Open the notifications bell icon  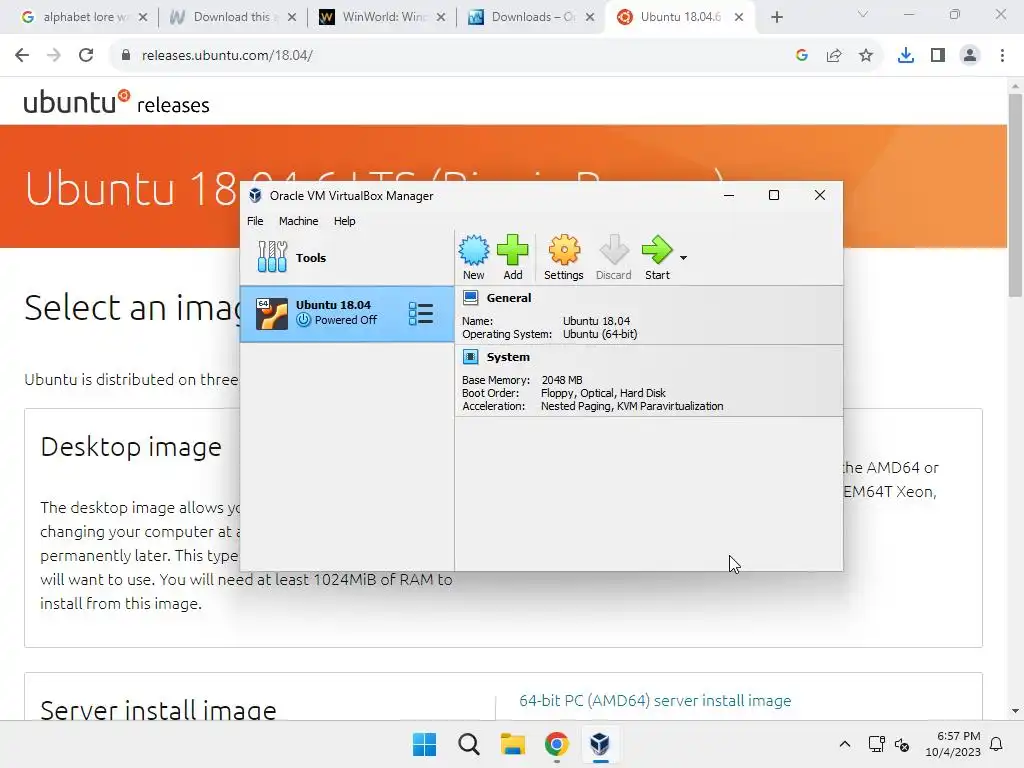click(x=997, y=744)
